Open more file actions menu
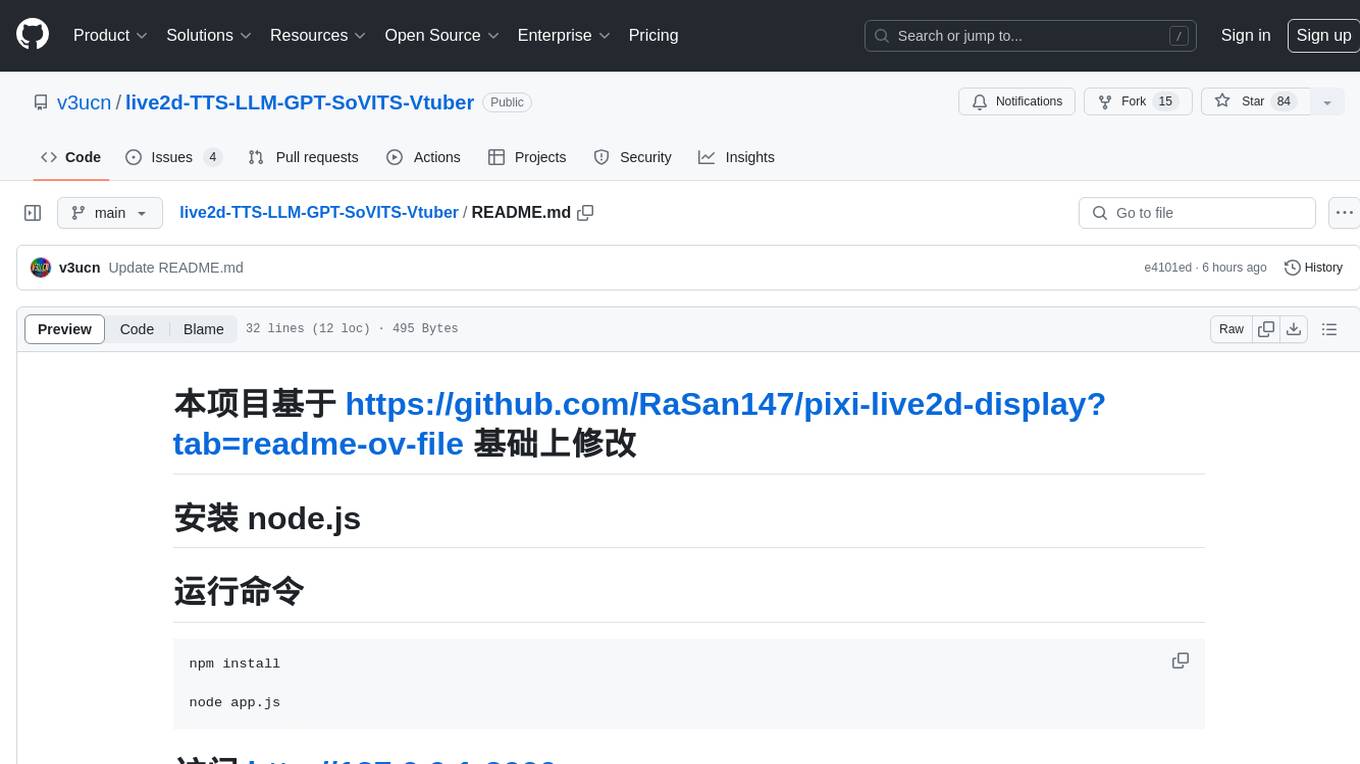 pyautogui.click(x=1344, y=213)
